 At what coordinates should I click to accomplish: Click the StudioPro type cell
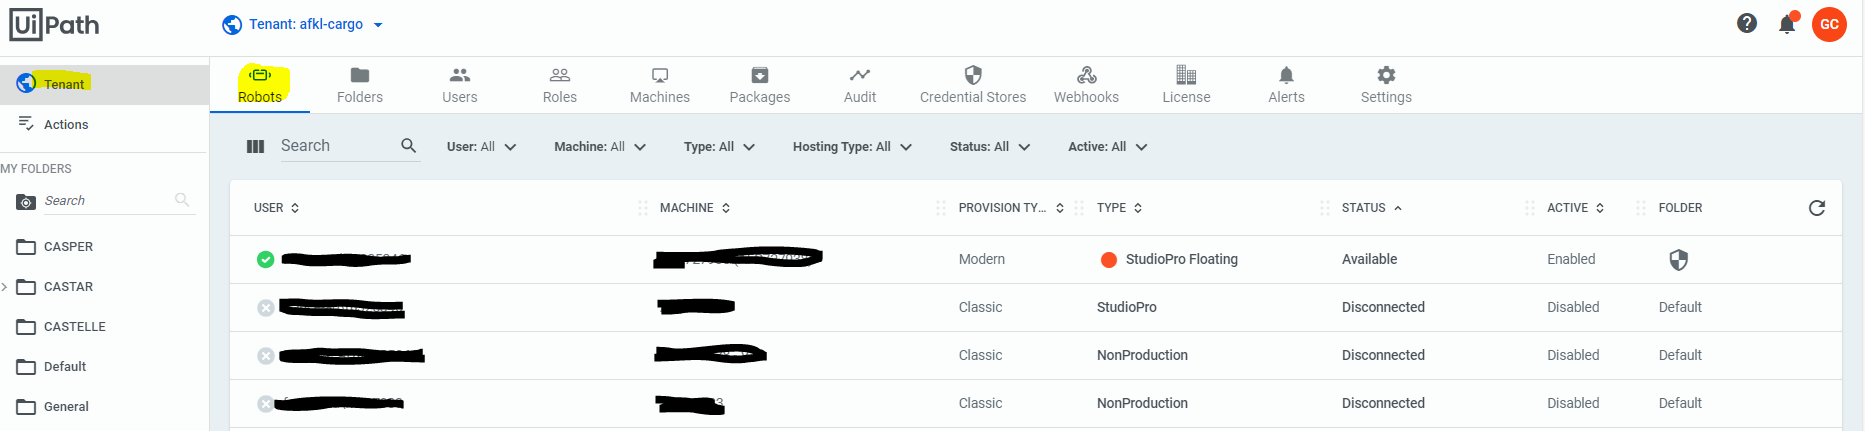[1127, 307]
